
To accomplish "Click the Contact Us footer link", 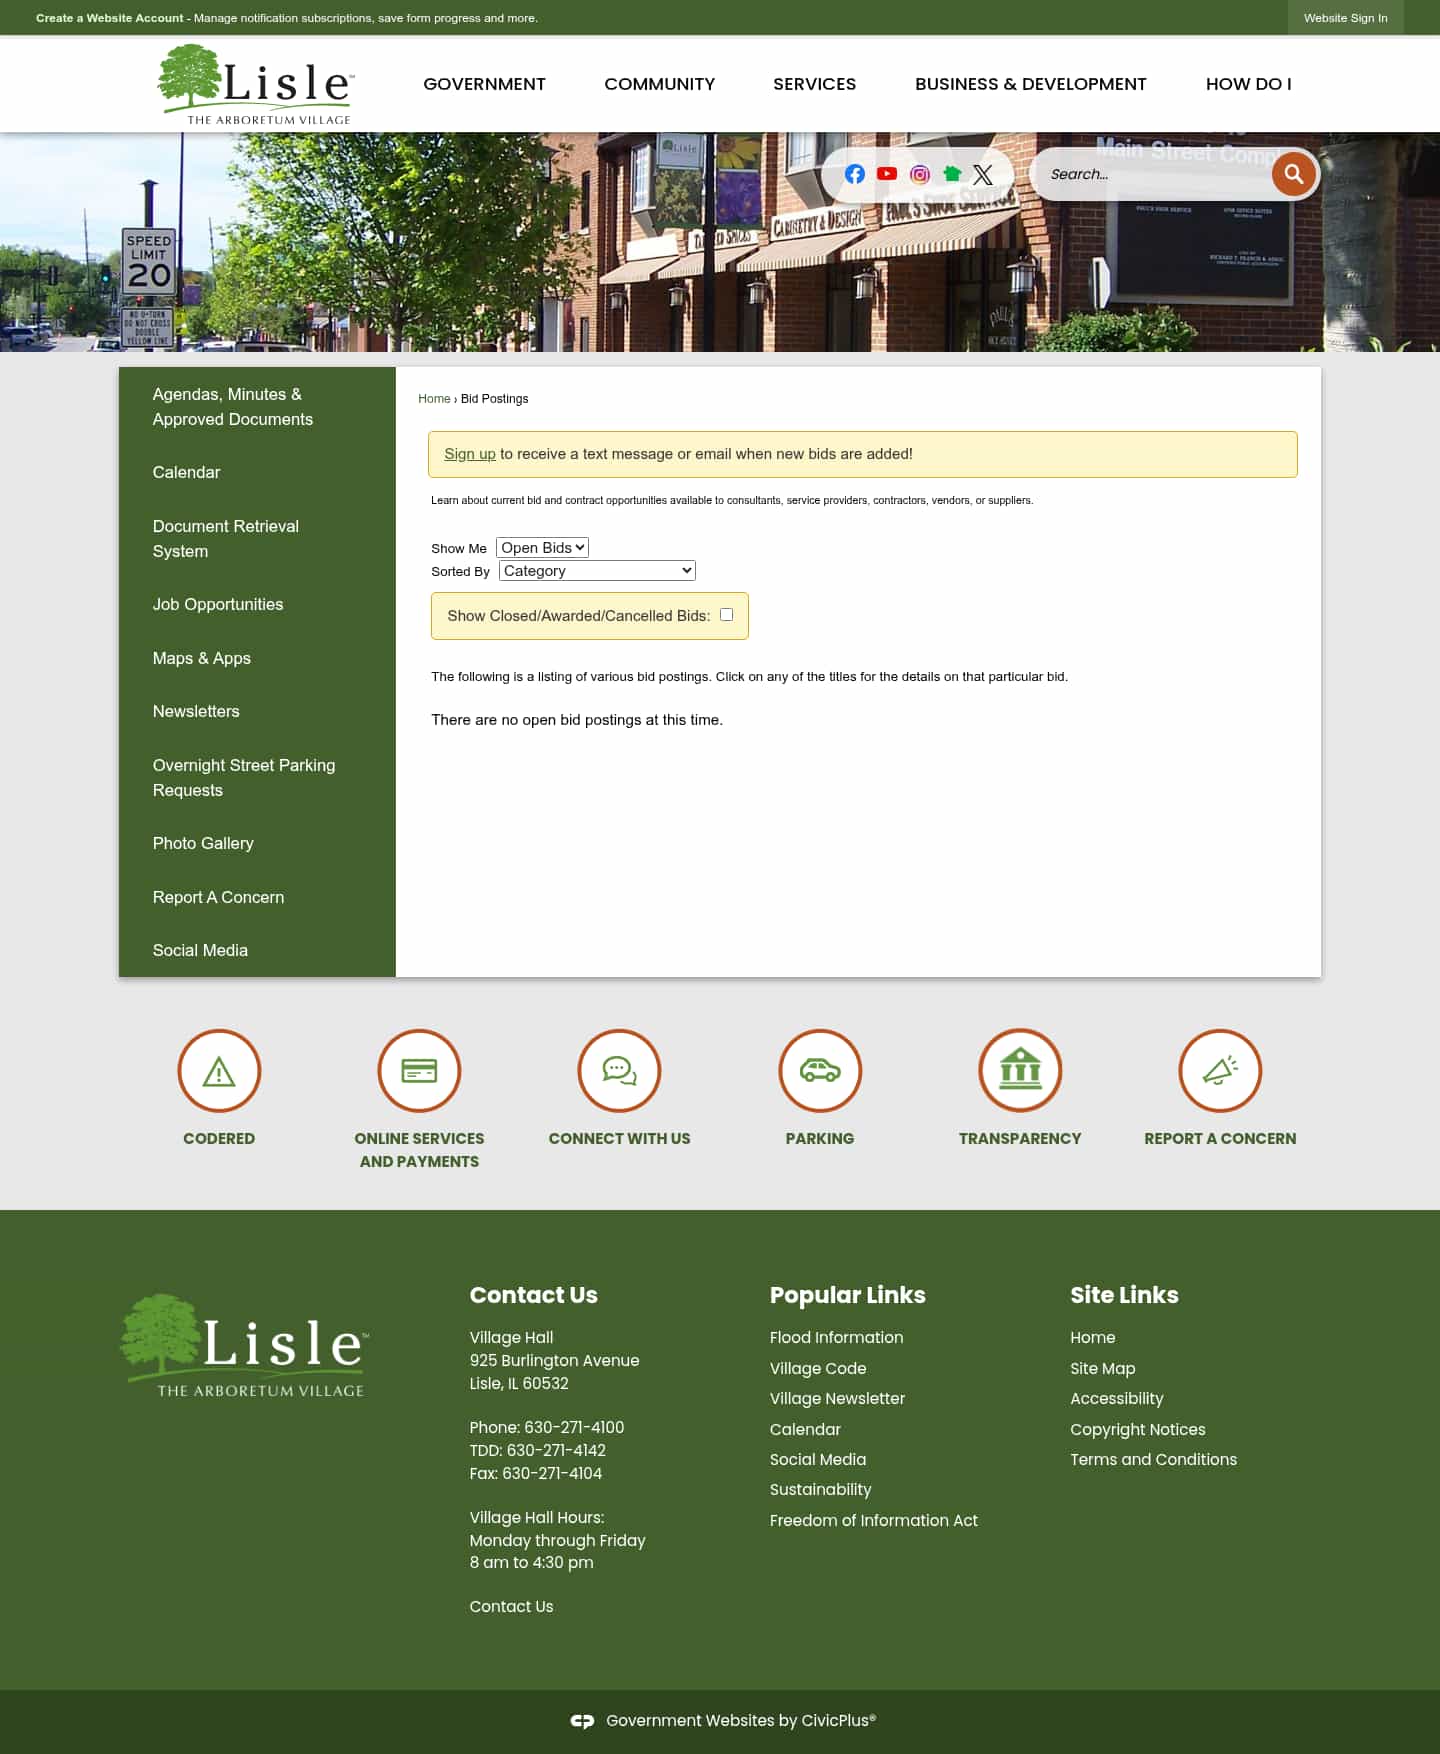I will coord(511,1607).
